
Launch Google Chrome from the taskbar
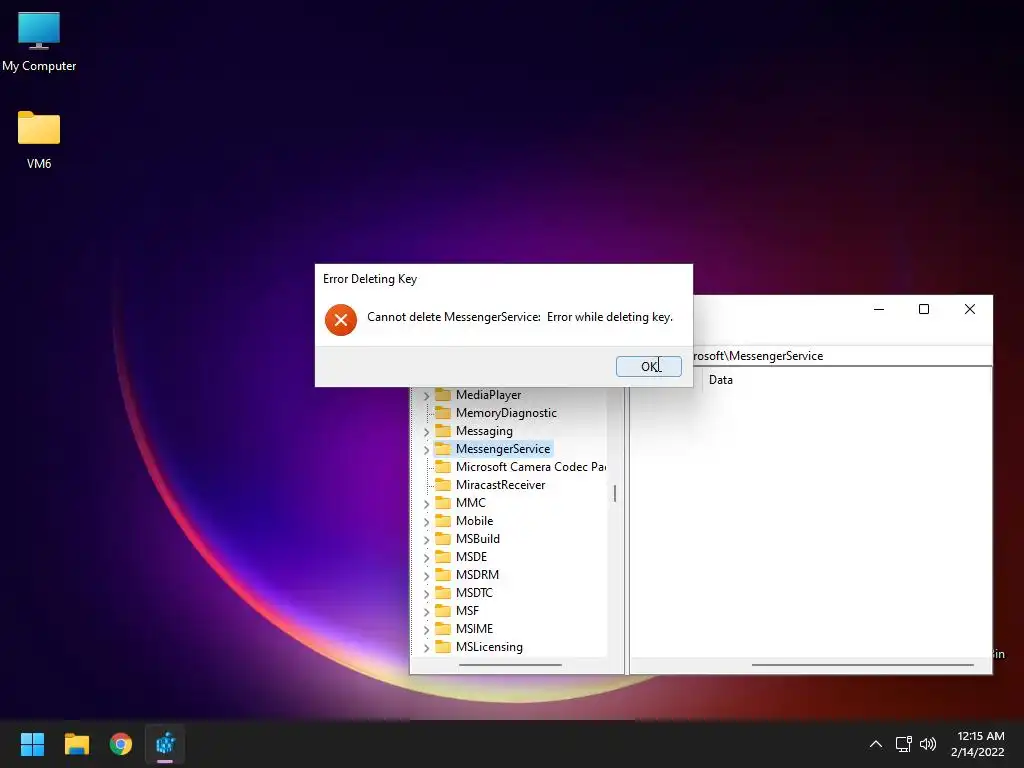tap(121, 744)
